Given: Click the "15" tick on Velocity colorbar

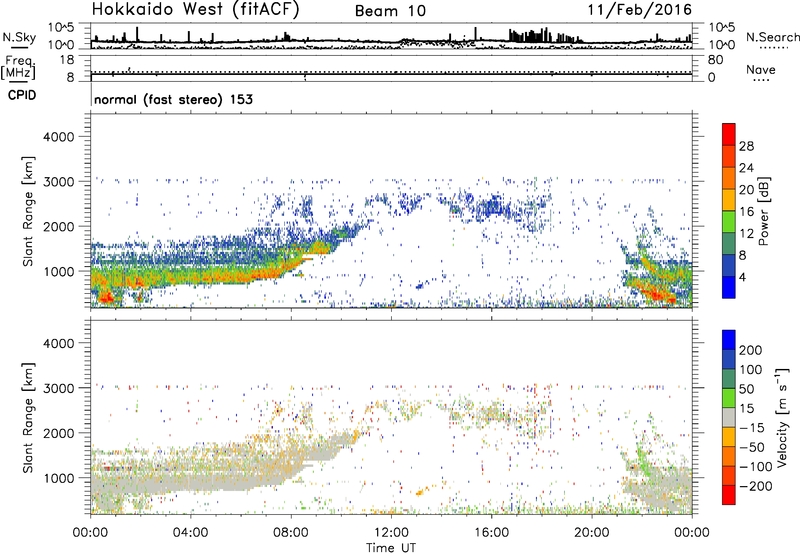Looking at the screenshot, I should click(x=747, y=409).
